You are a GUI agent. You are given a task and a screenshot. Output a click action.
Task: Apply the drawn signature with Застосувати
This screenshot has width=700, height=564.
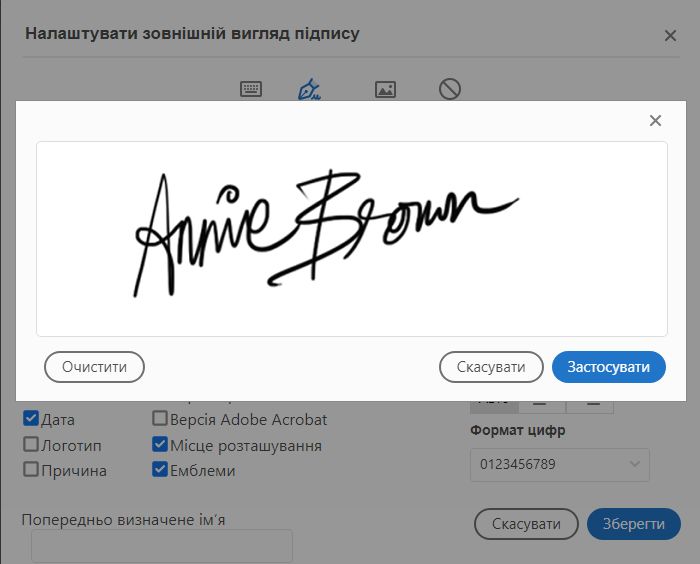pos(609,367)
